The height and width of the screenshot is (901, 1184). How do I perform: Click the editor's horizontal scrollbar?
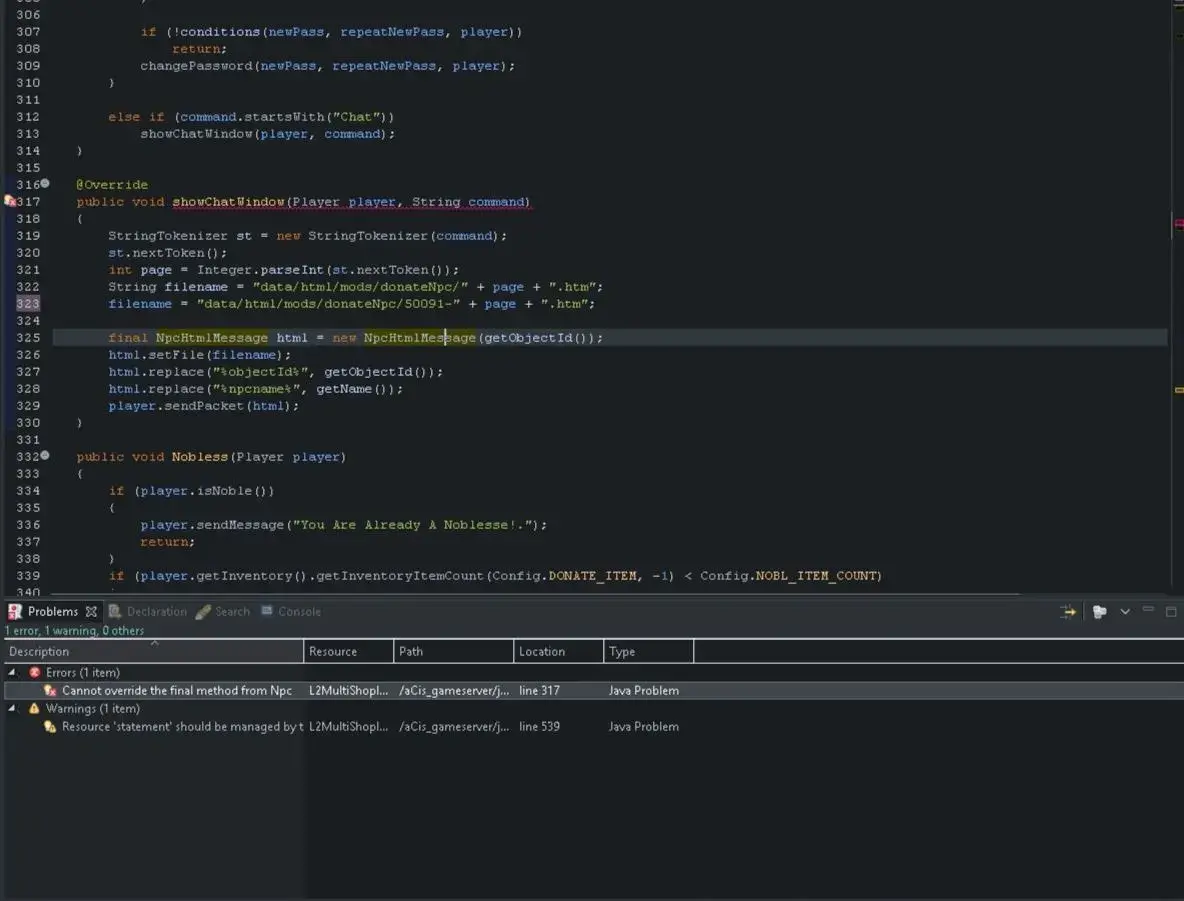[x=536, y=594]
